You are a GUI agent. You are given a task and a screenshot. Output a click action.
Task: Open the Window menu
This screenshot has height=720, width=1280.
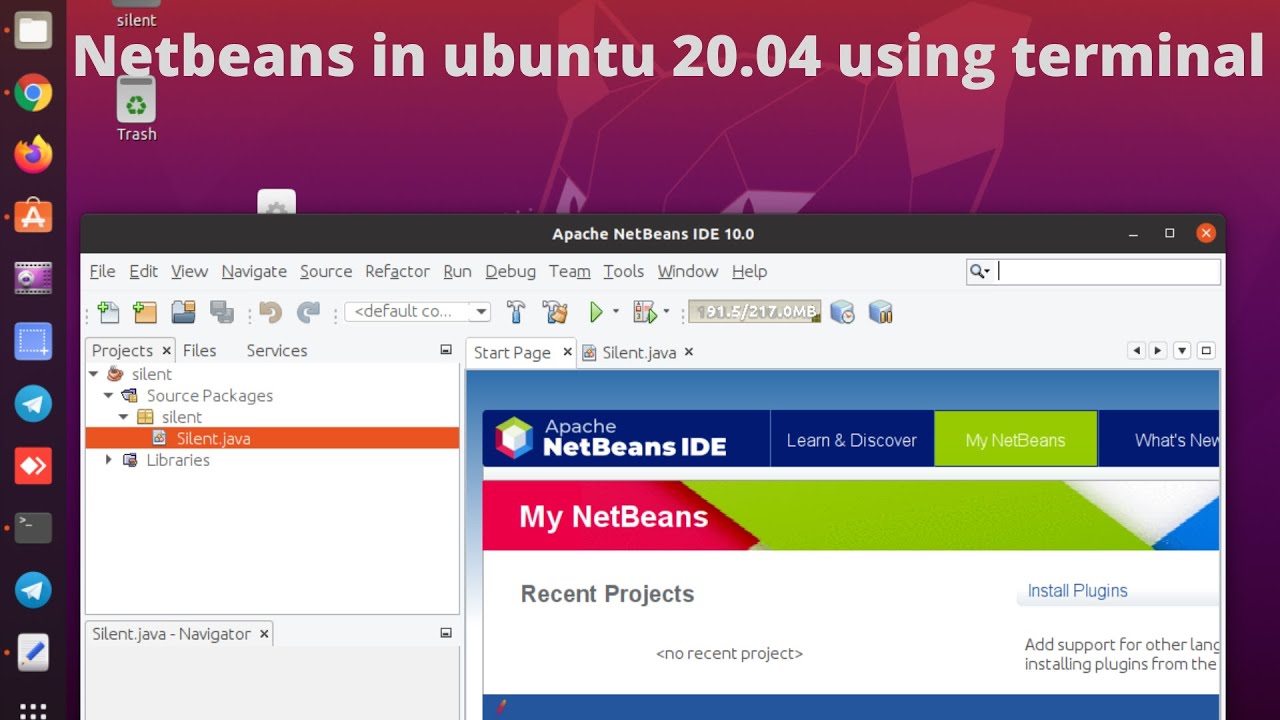(687, 271)
